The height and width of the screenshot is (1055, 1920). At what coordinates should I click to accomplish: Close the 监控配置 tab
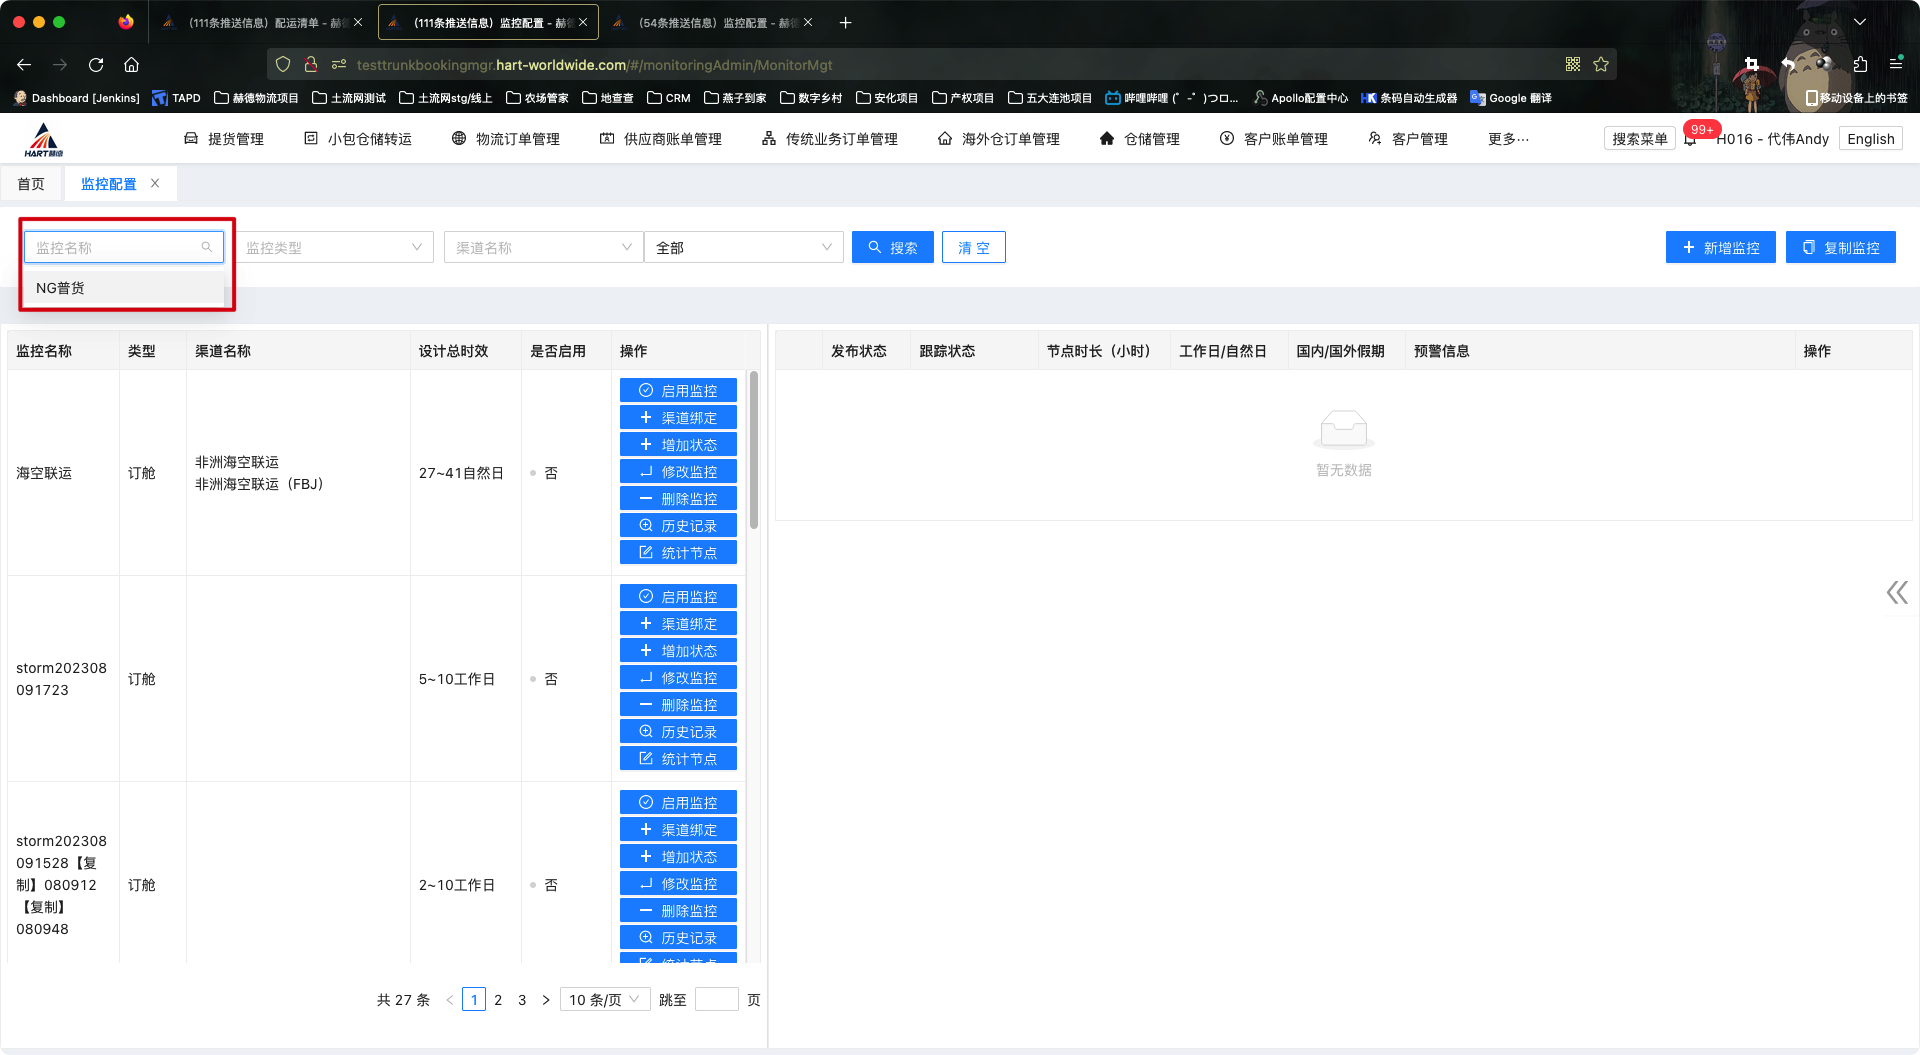pos(155,184)
